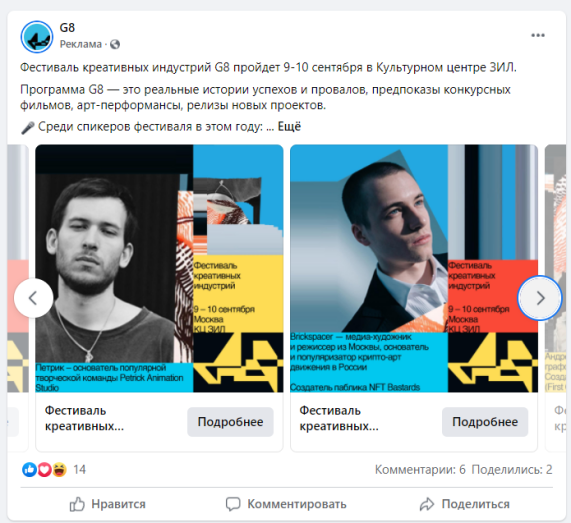571x523 pixels.
Task: View Поделились: 2 shares list
Action: coord(512,469)
